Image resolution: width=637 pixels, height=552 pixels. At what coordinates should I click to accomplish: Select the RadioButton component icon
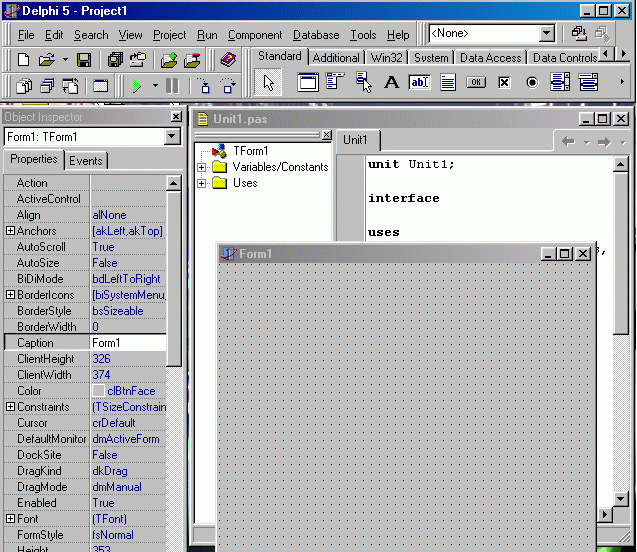tap(532, 82)
